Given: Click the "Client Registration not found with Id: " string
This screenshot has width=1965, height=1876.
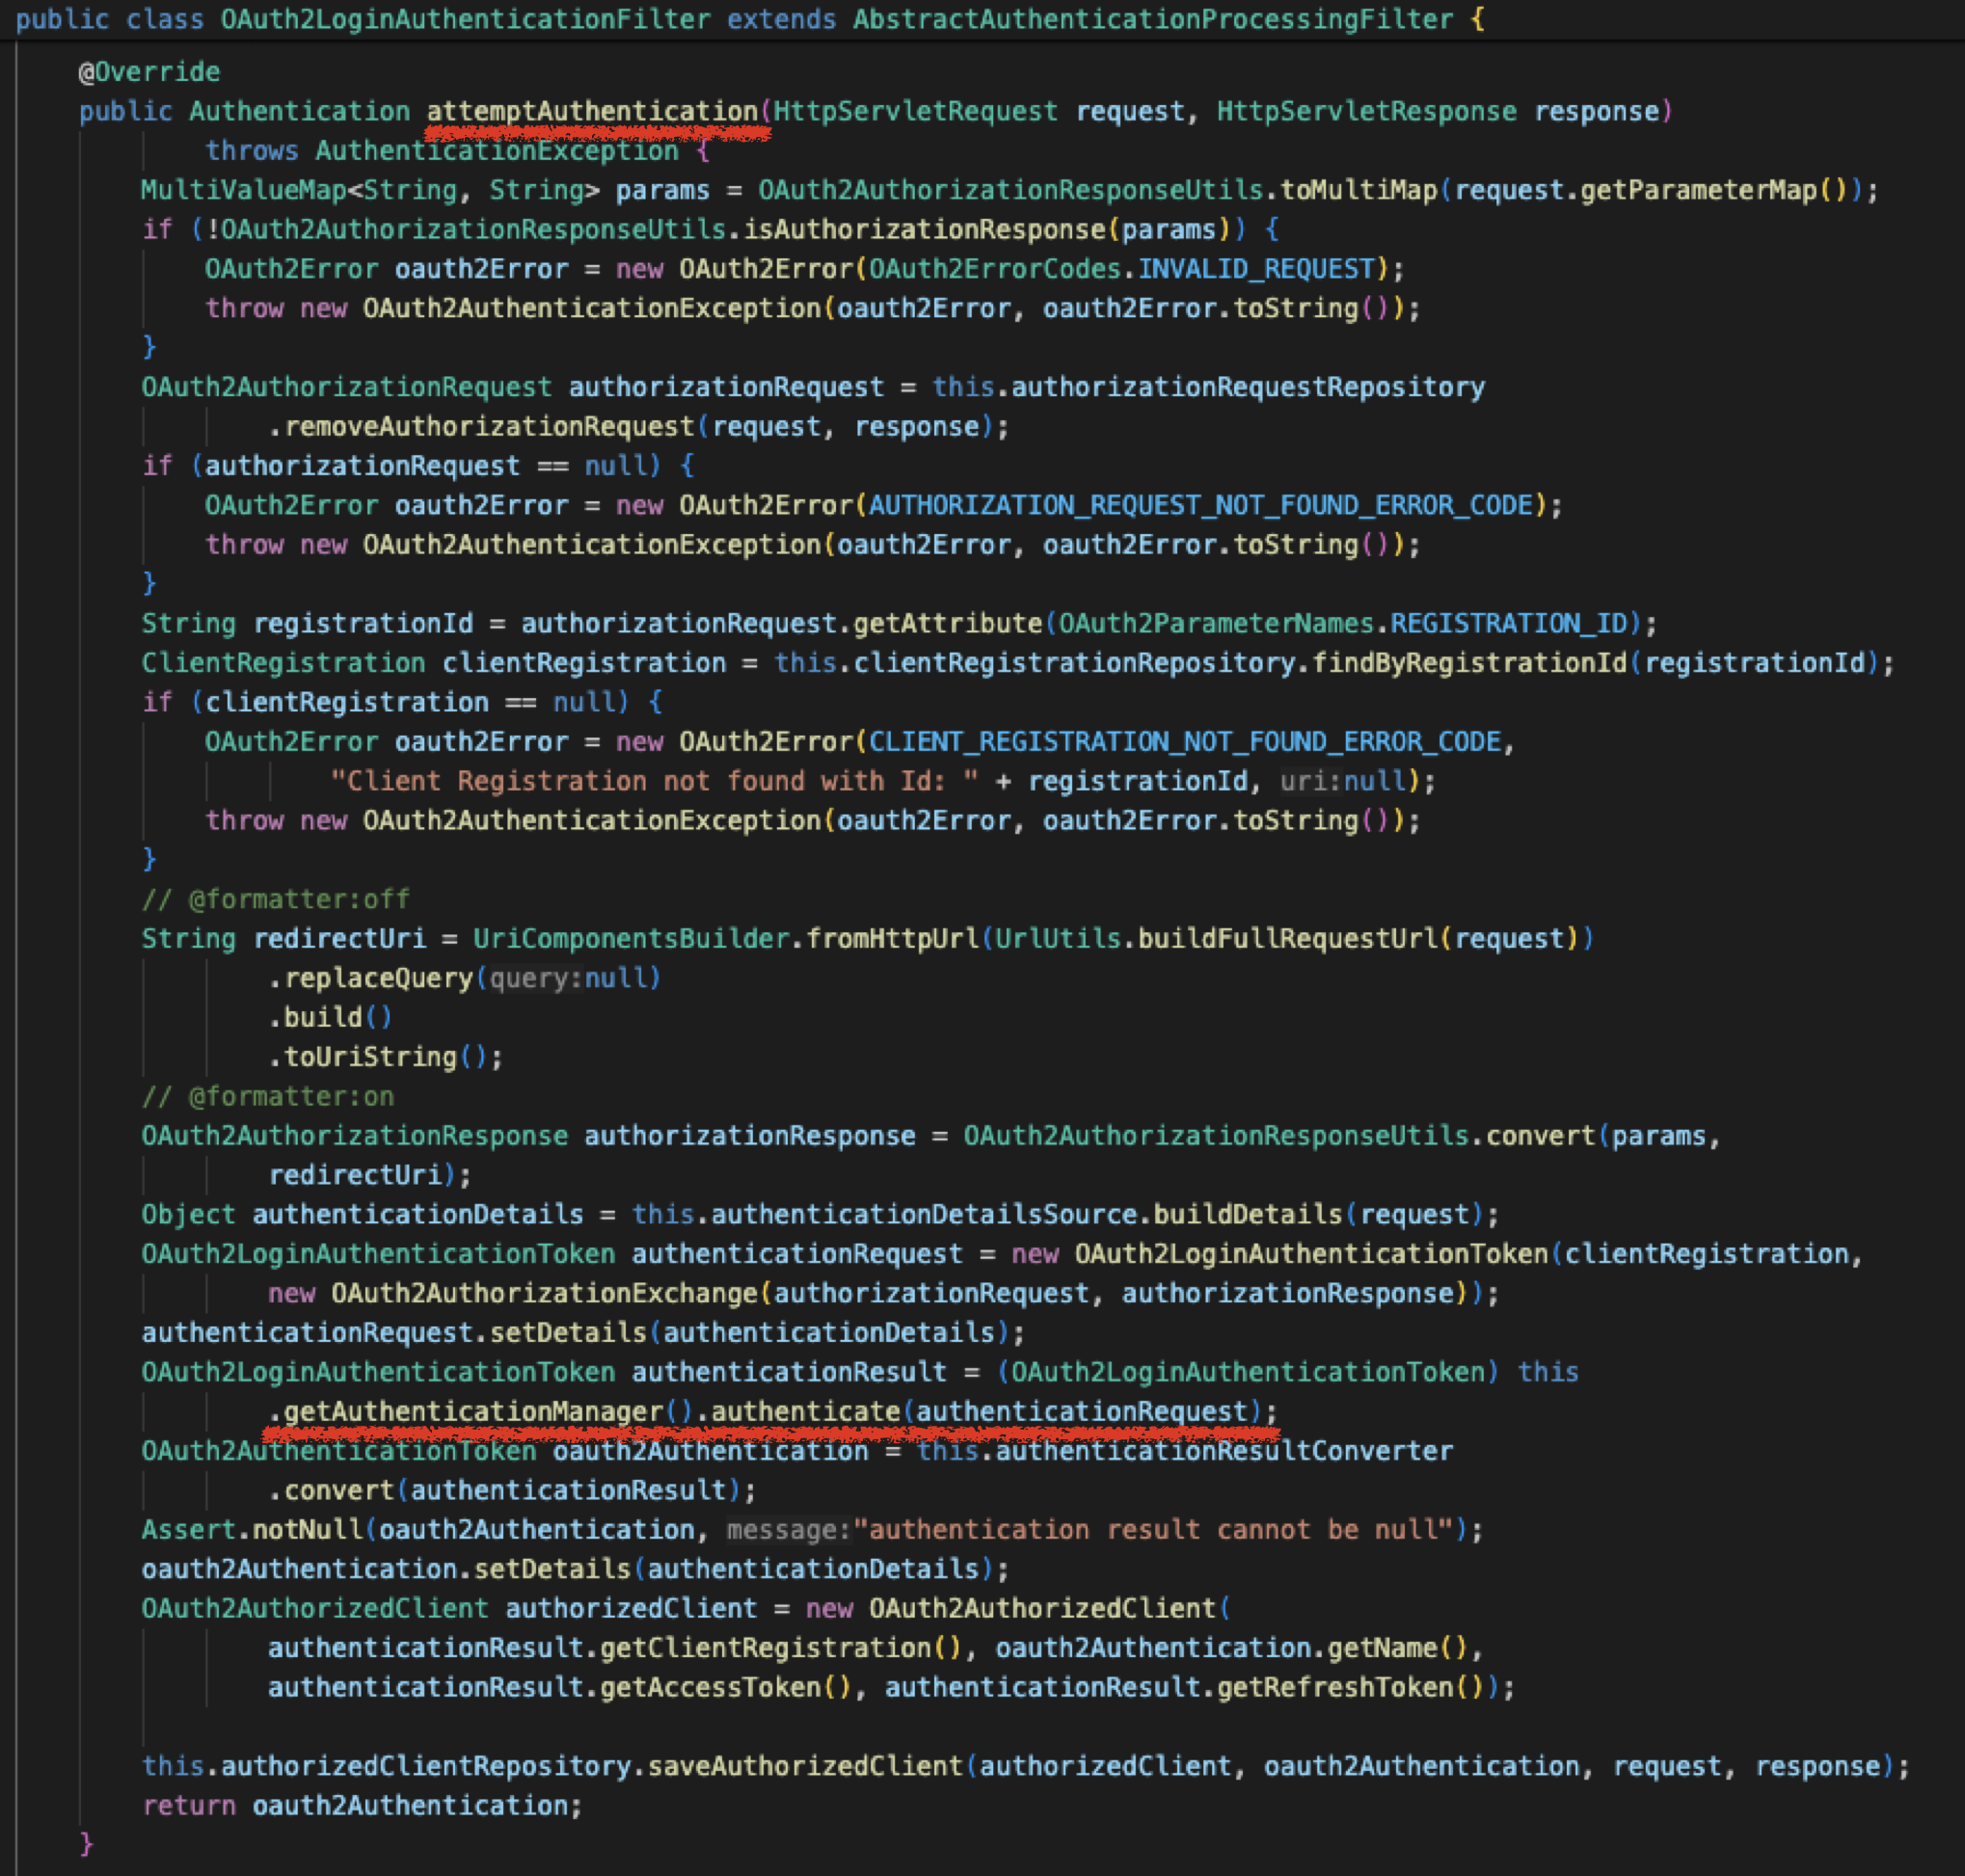Looking at the screenshot, I should (655, 781).
